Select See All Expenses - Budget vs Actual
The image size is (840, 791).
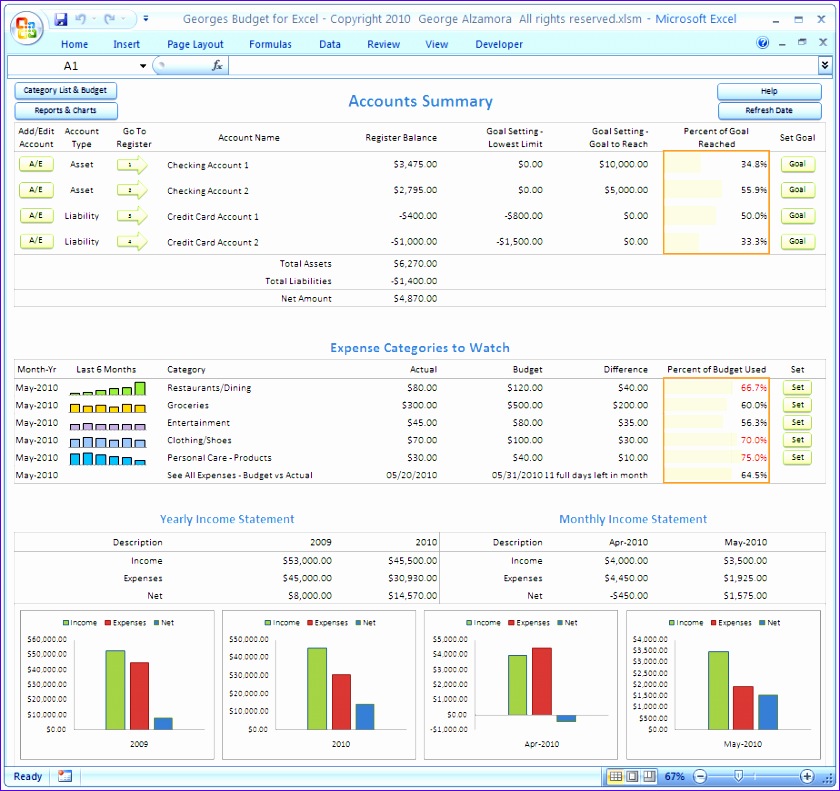point(239,475)
